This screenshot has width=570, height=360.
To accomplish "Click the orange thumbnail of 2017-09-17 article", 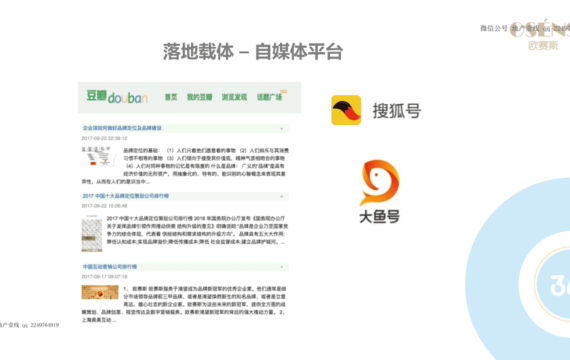I will click(x=100, y=292).
